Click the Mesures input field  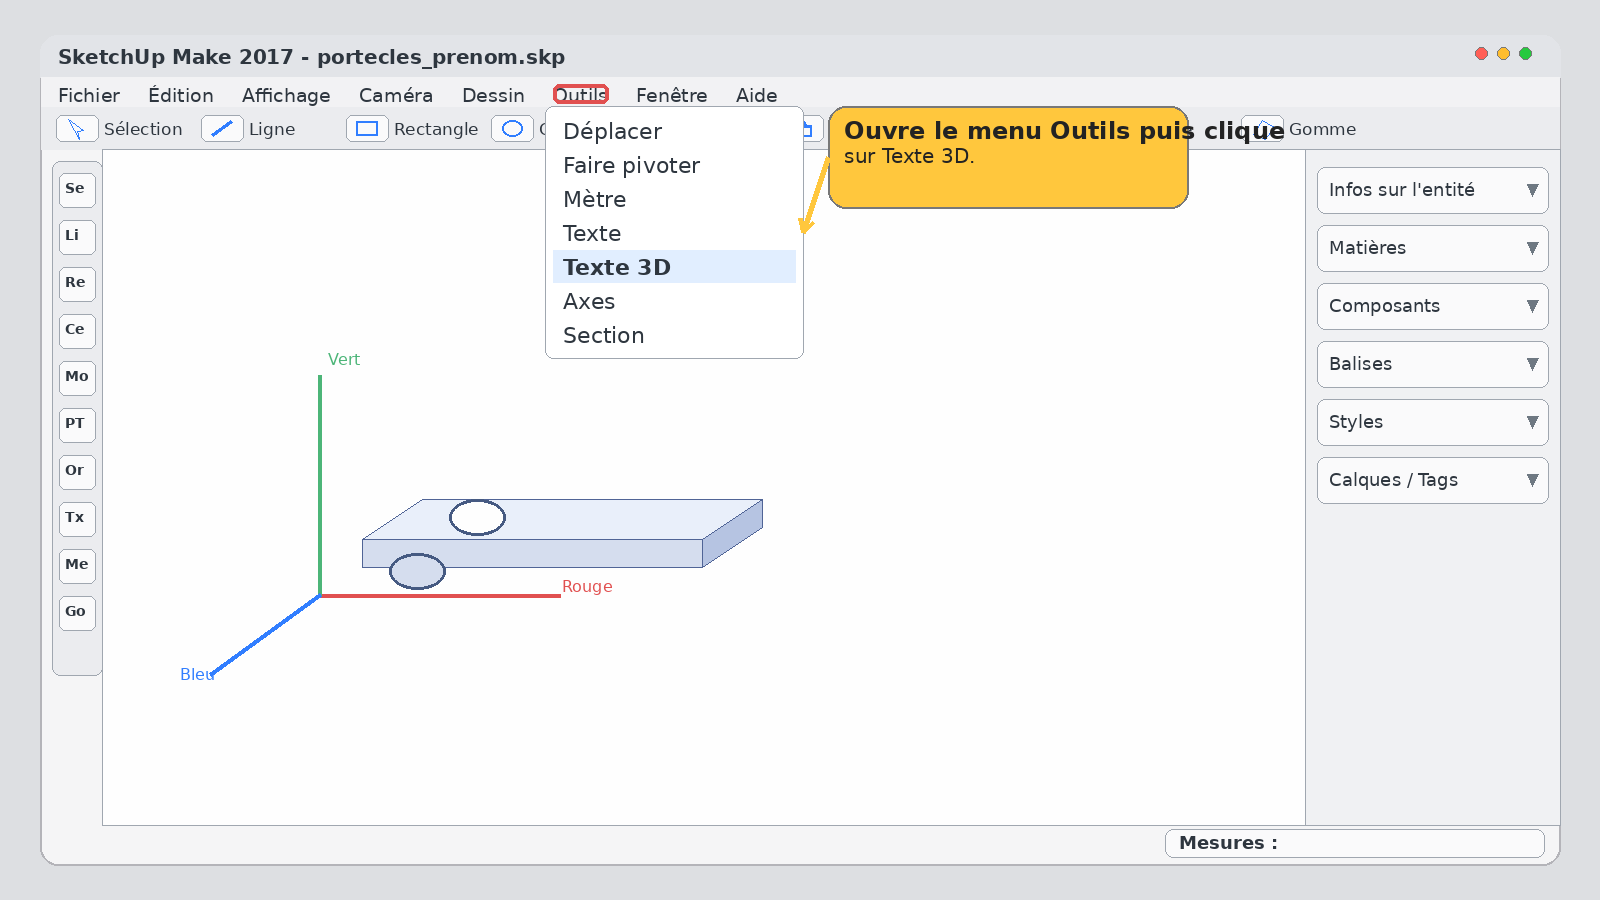tap(1355, 843)
